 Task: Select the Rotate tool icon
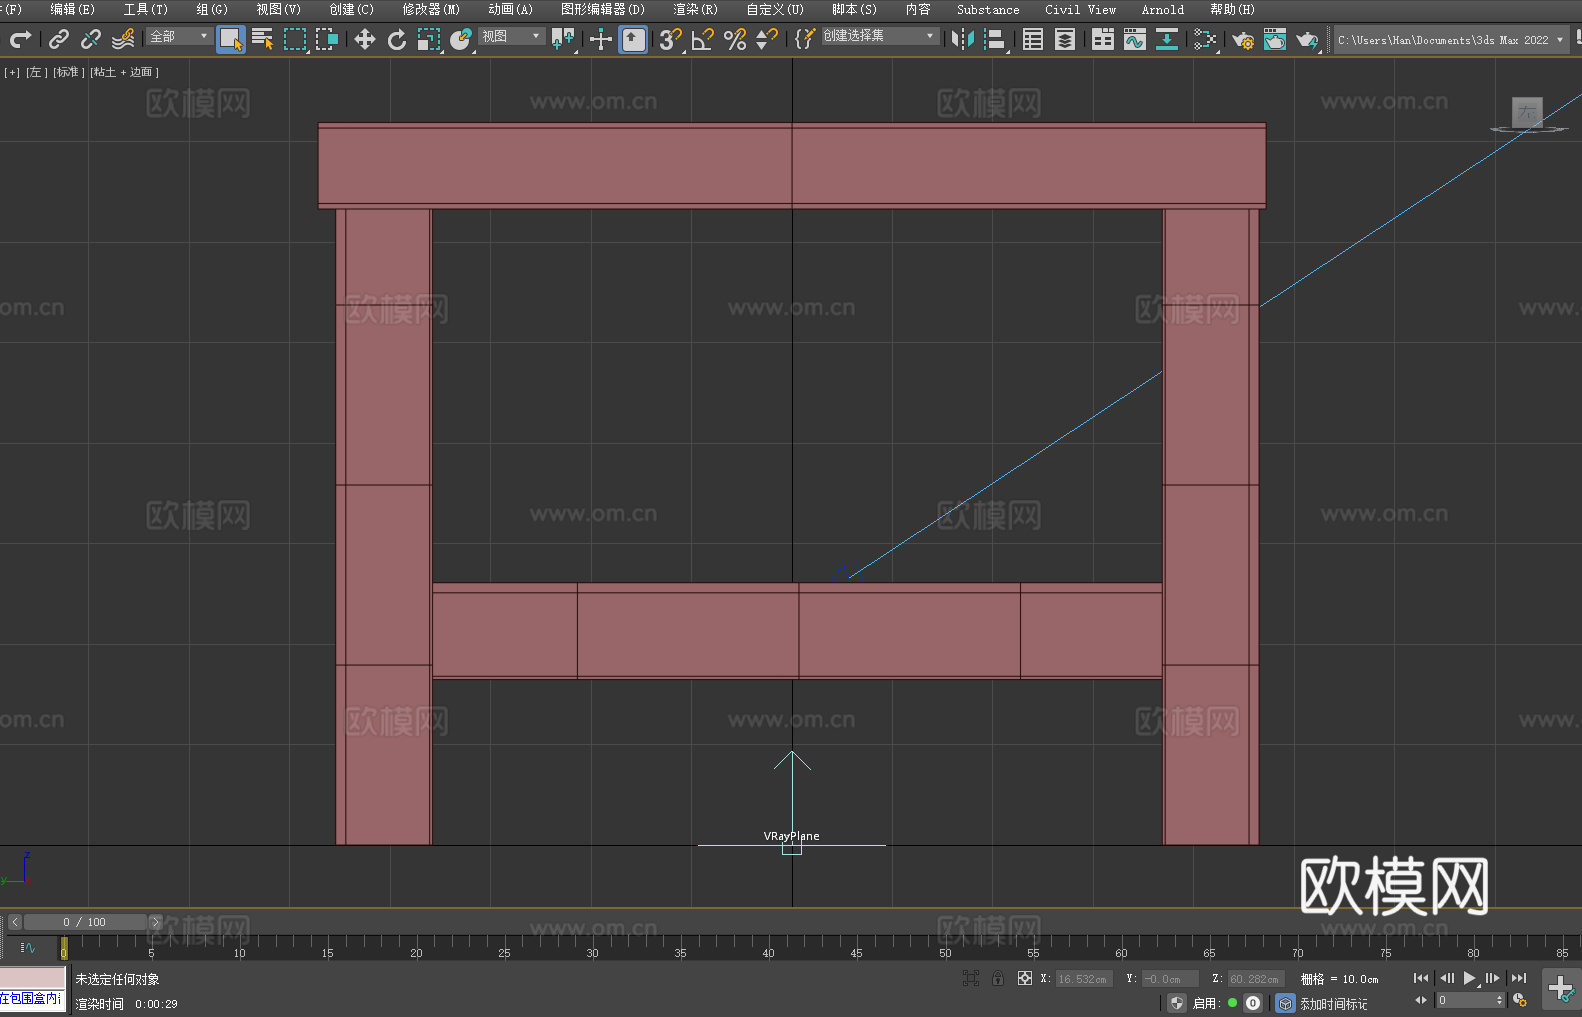point(397,39)
